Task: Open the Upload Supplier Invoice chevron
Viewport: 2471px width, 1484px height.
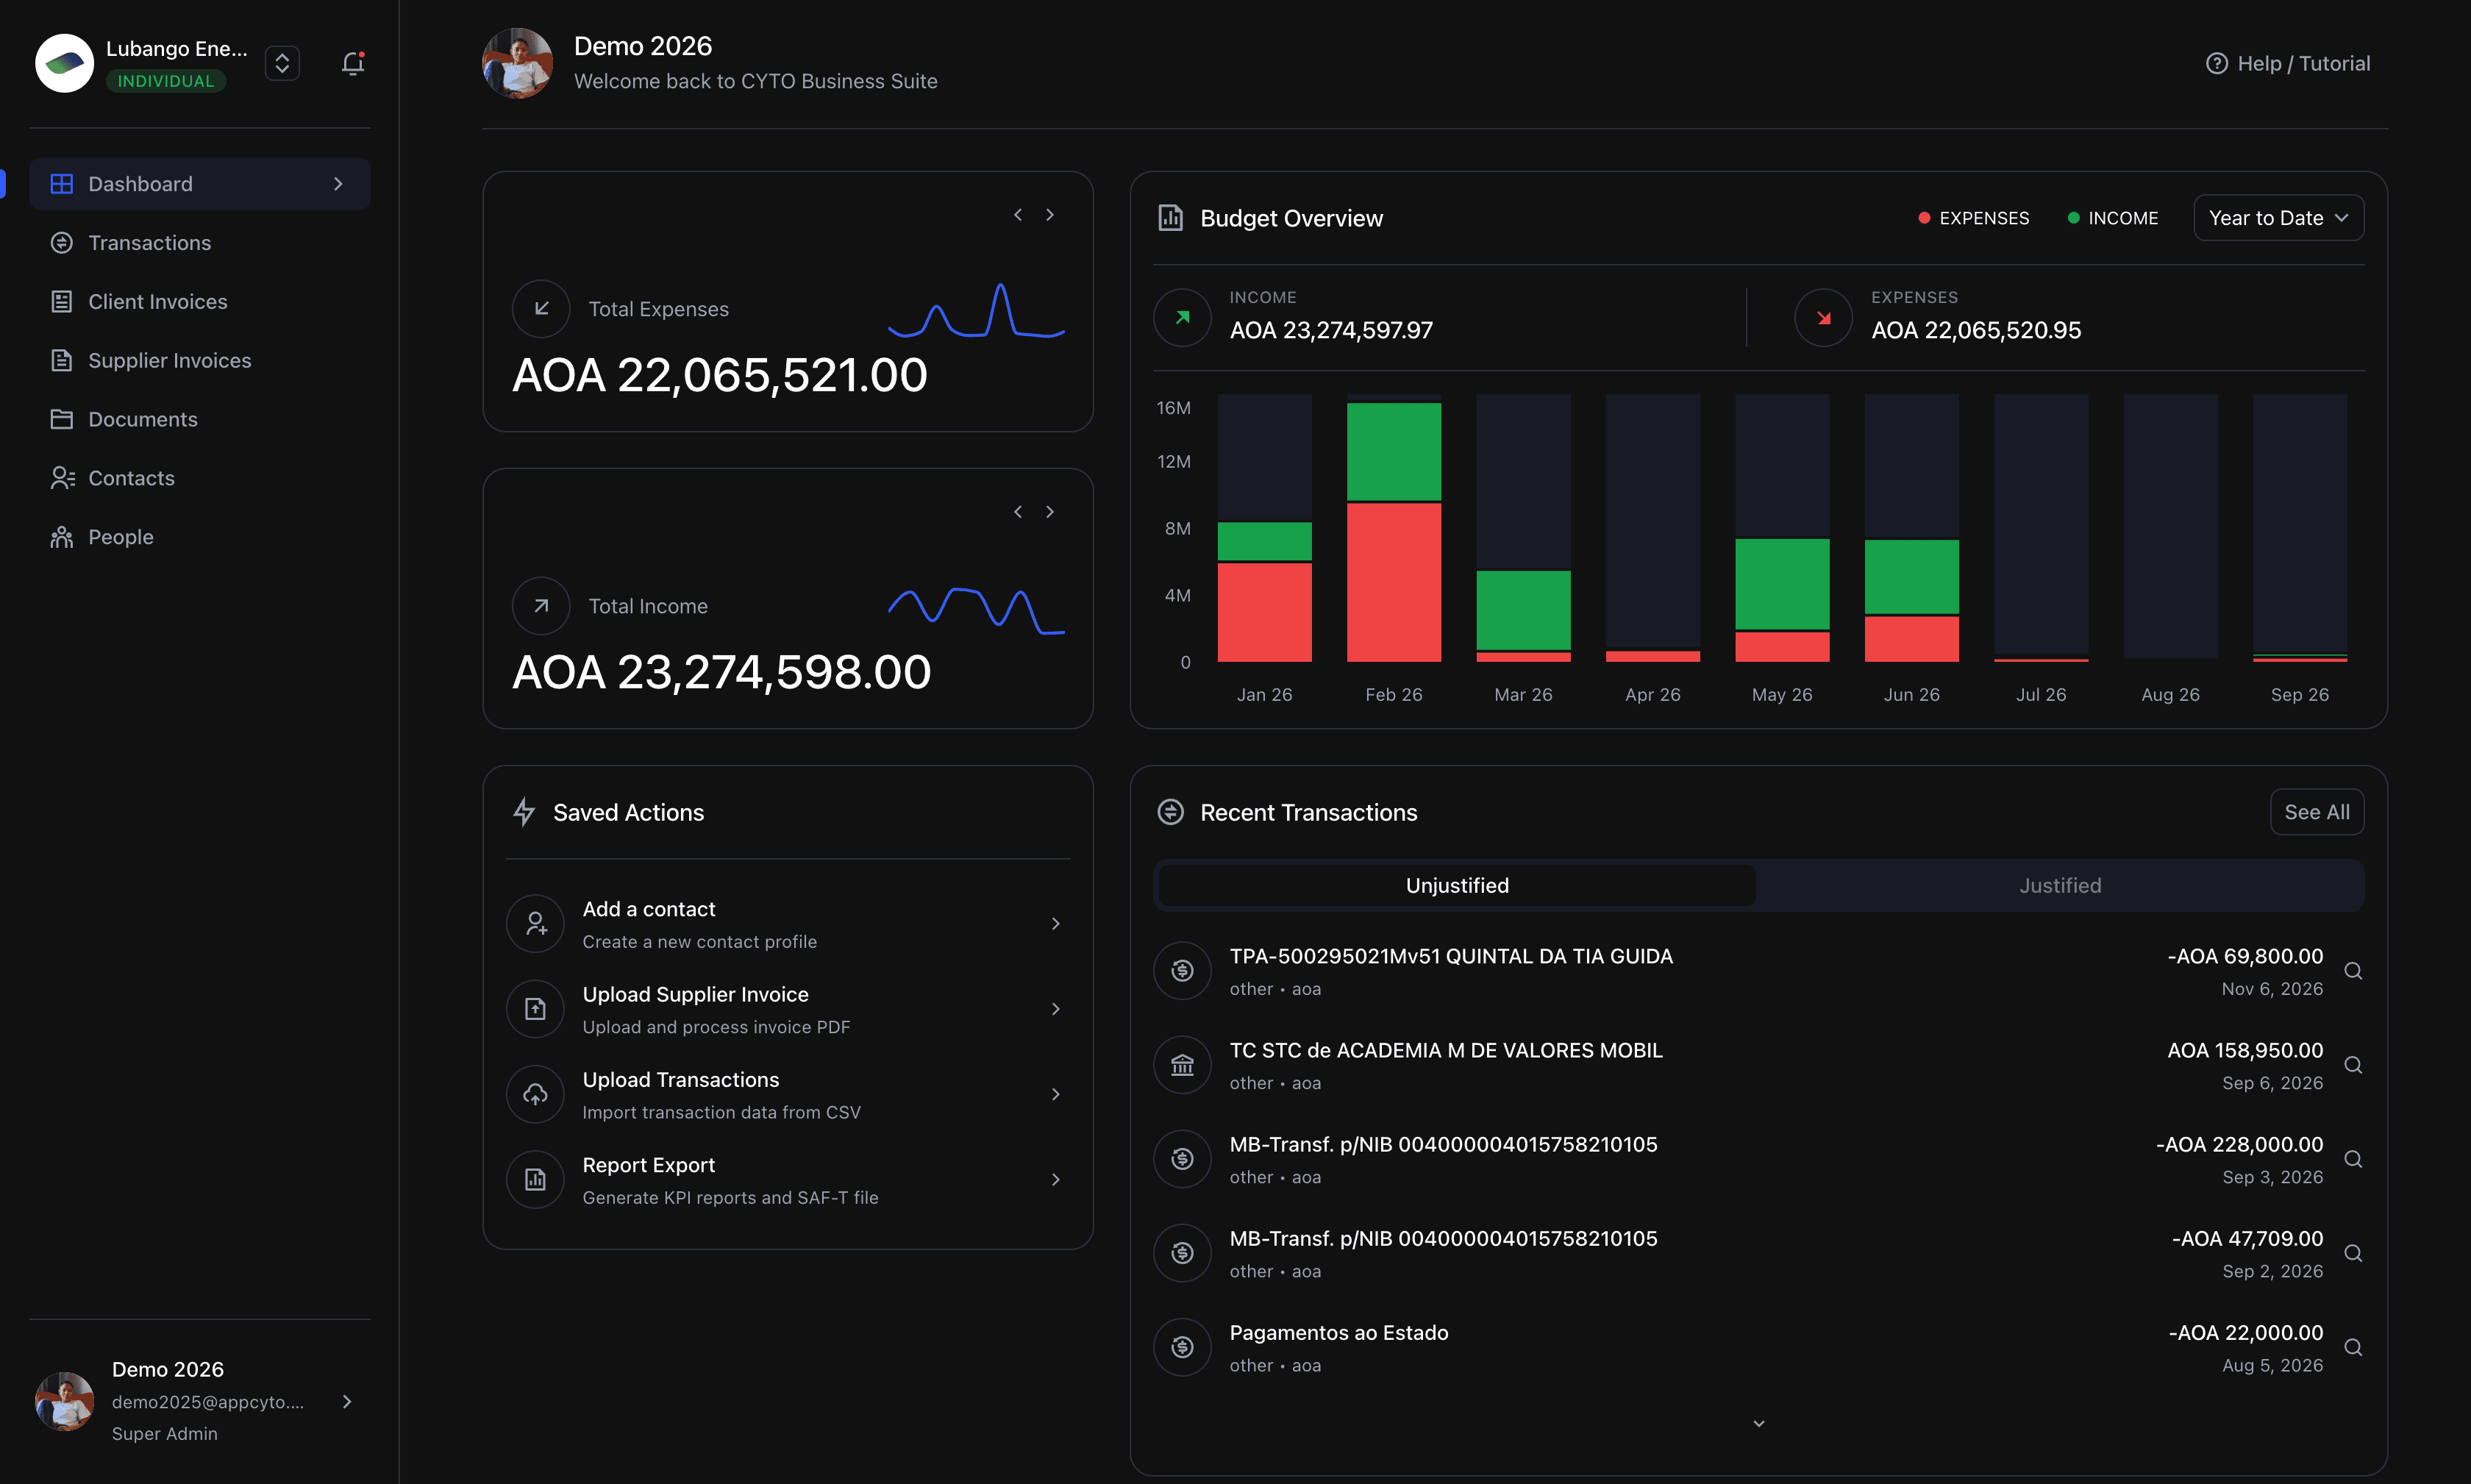Action: pos(1055,1009)
